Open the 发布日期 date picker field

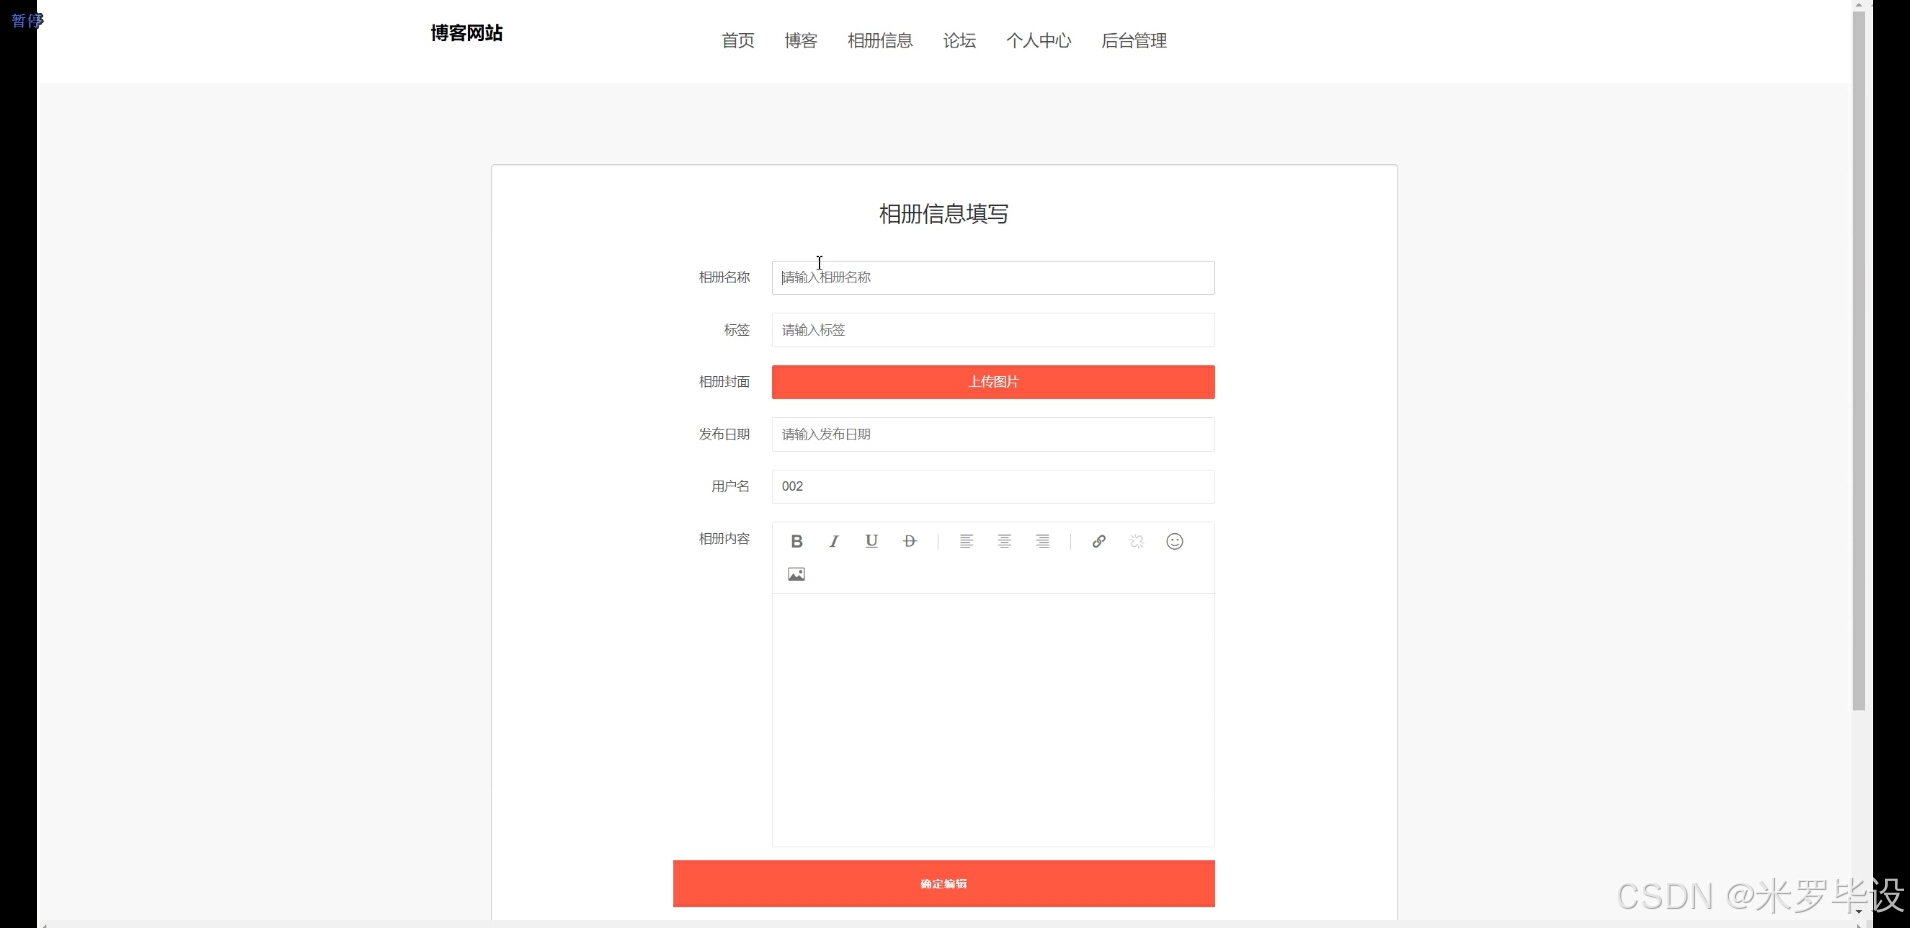tap(991, 434)
